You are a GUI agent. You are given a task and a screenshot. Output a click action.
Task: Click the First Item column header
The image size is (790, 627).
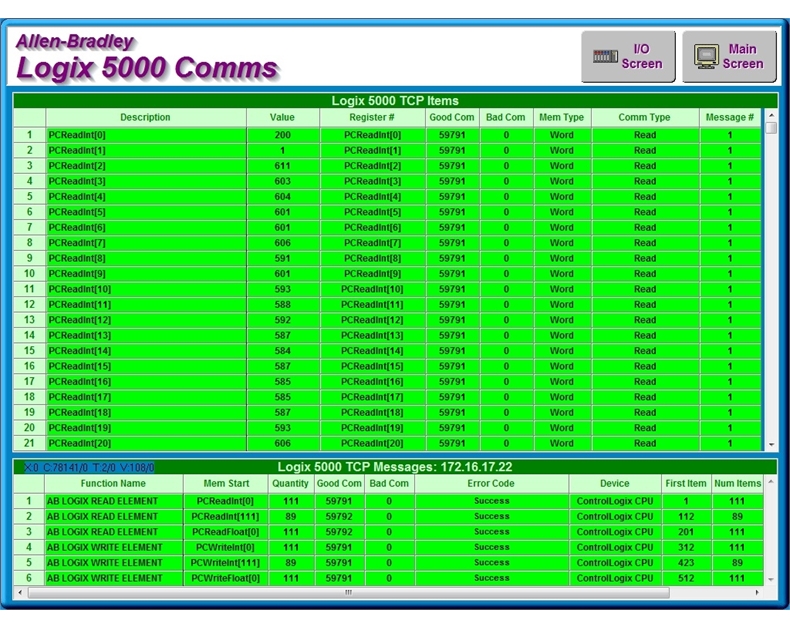click(x=686, y=483)
